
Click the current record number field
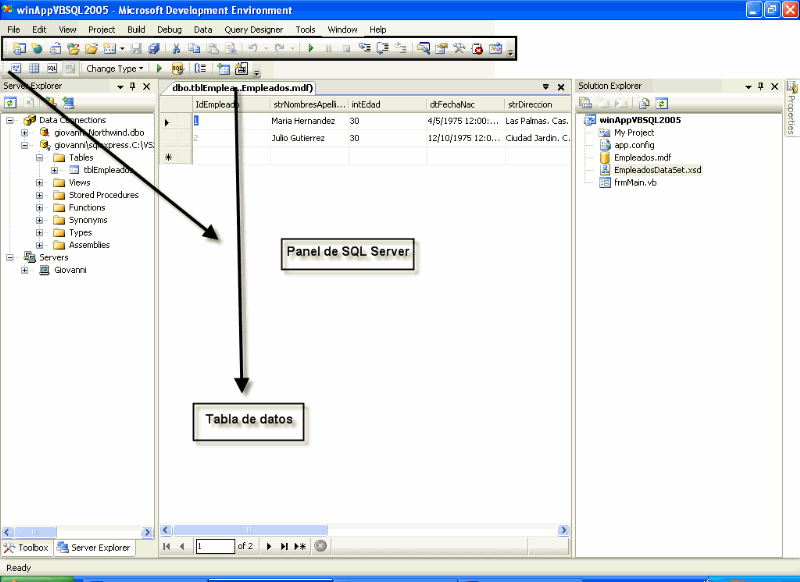click(x=215, y=546)
